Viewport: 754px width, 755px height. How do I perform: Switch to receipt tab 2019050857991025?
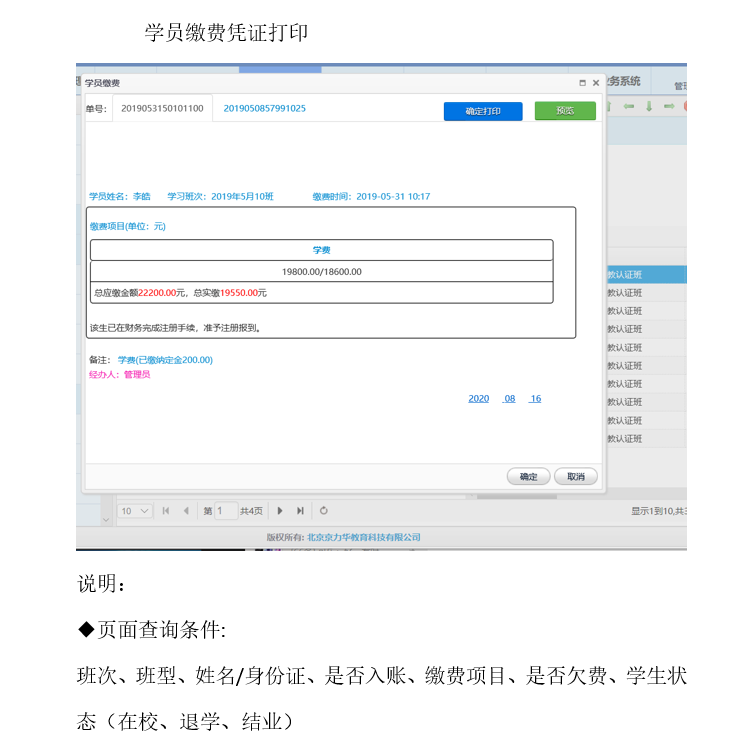click(264, 108)
